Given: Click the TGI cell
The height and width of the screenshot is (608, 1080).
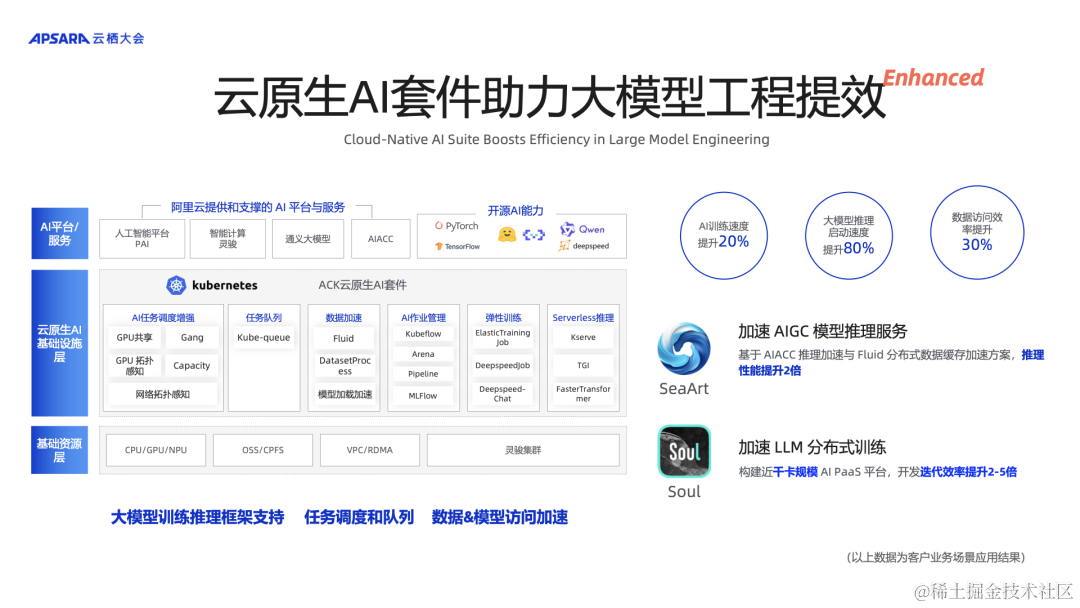Looking at the screenshot, I should (x=583, y=366).
